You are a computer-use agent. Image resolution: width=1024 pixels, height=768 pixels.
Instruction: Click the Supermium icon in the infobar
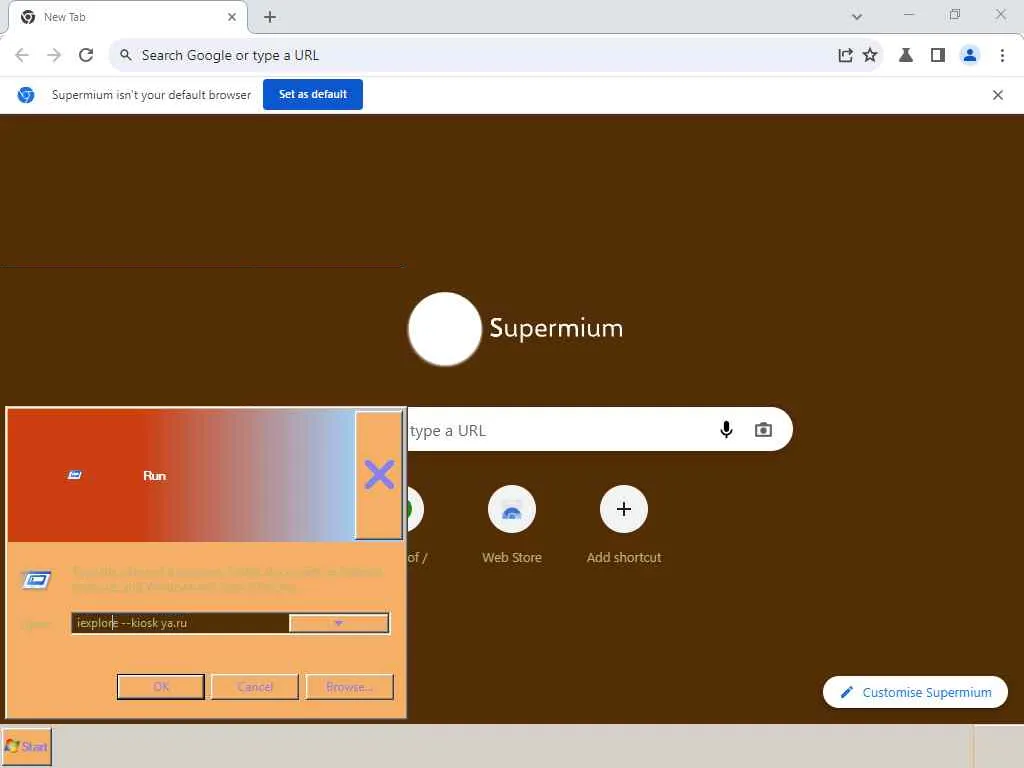coord(26,95)
